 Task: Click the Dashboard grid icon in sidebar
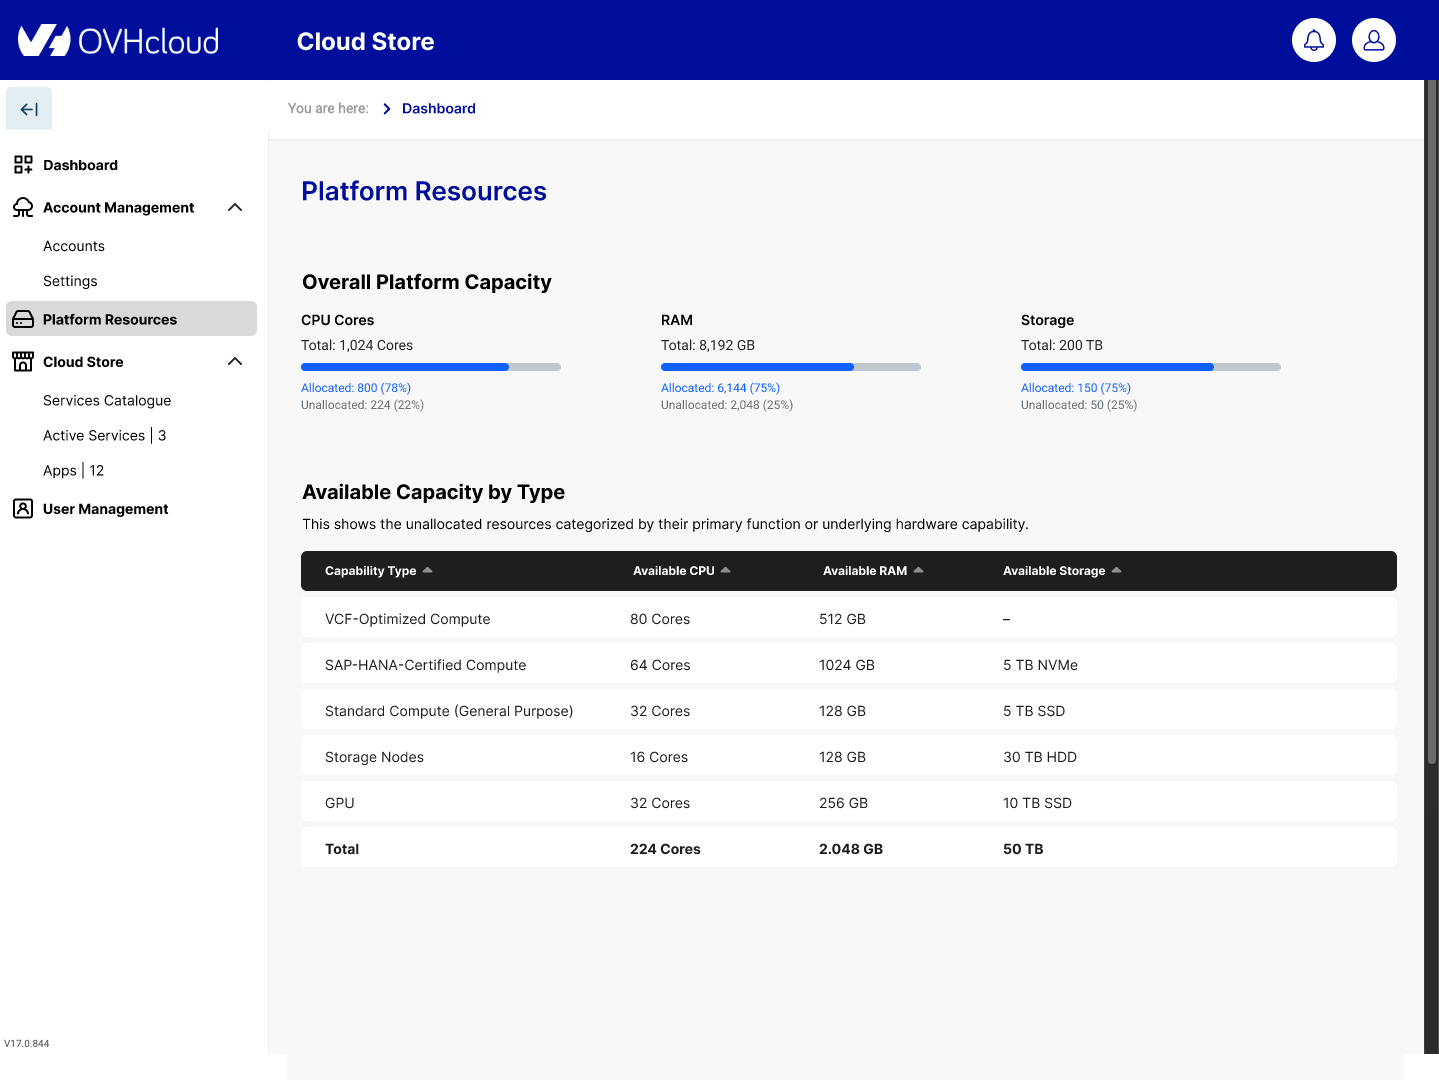pos(23,165)
